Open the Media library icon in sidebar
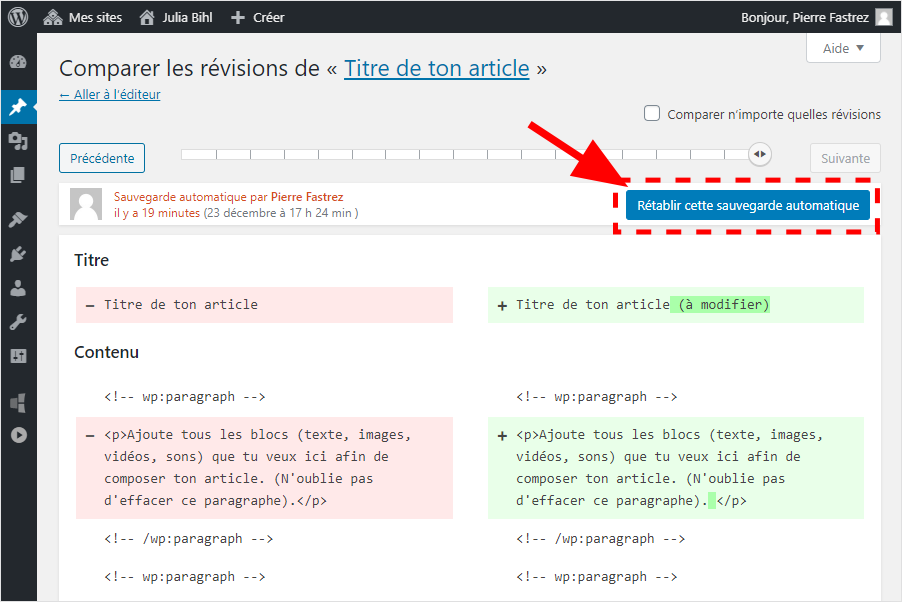 pos(18,141)
